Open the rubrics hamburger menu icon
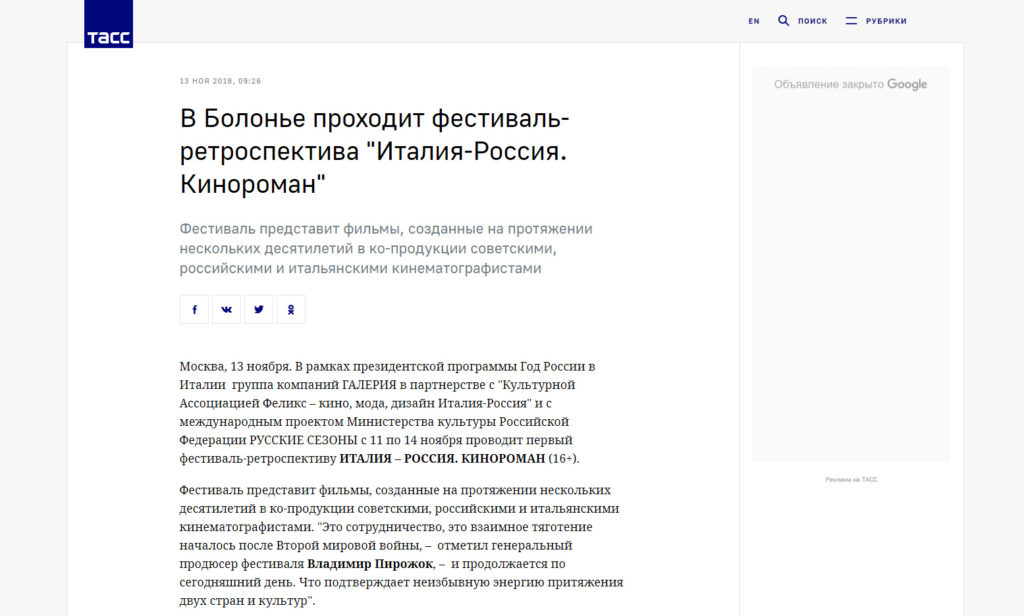1024x616 pixels. point(851,21)
